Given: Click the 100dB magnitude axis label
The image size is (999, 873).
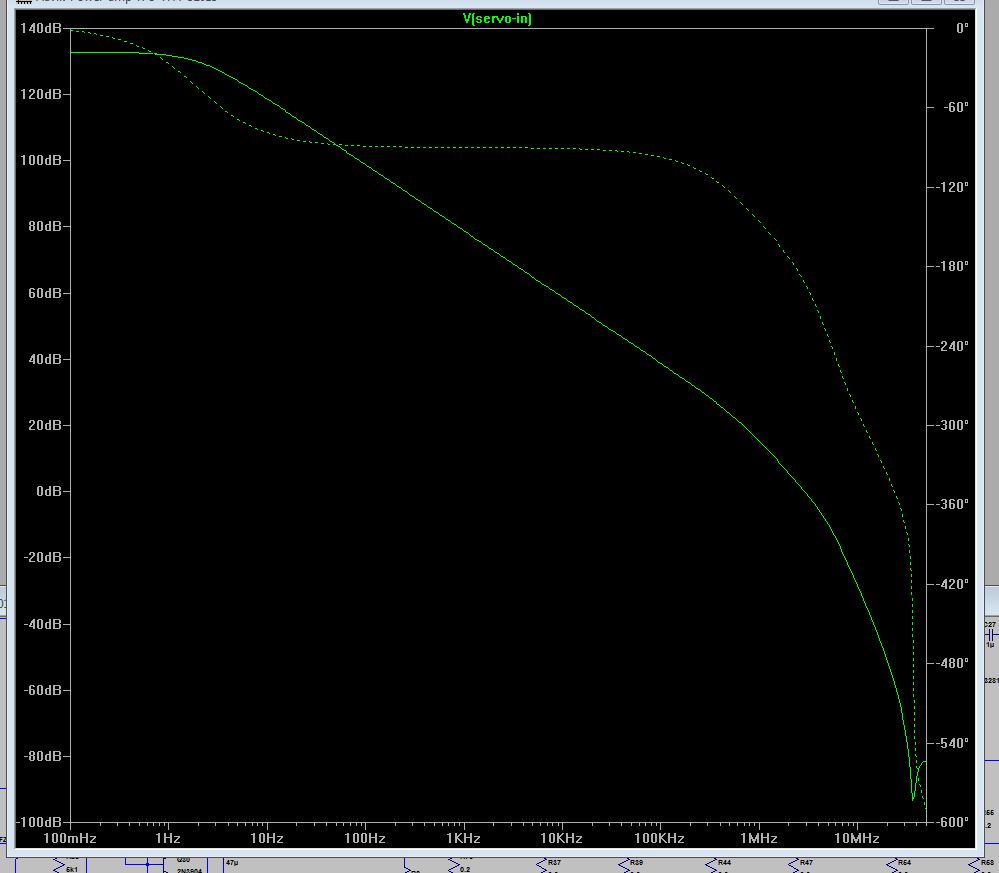Looking at the screenshot, I should tap(41, 161).
